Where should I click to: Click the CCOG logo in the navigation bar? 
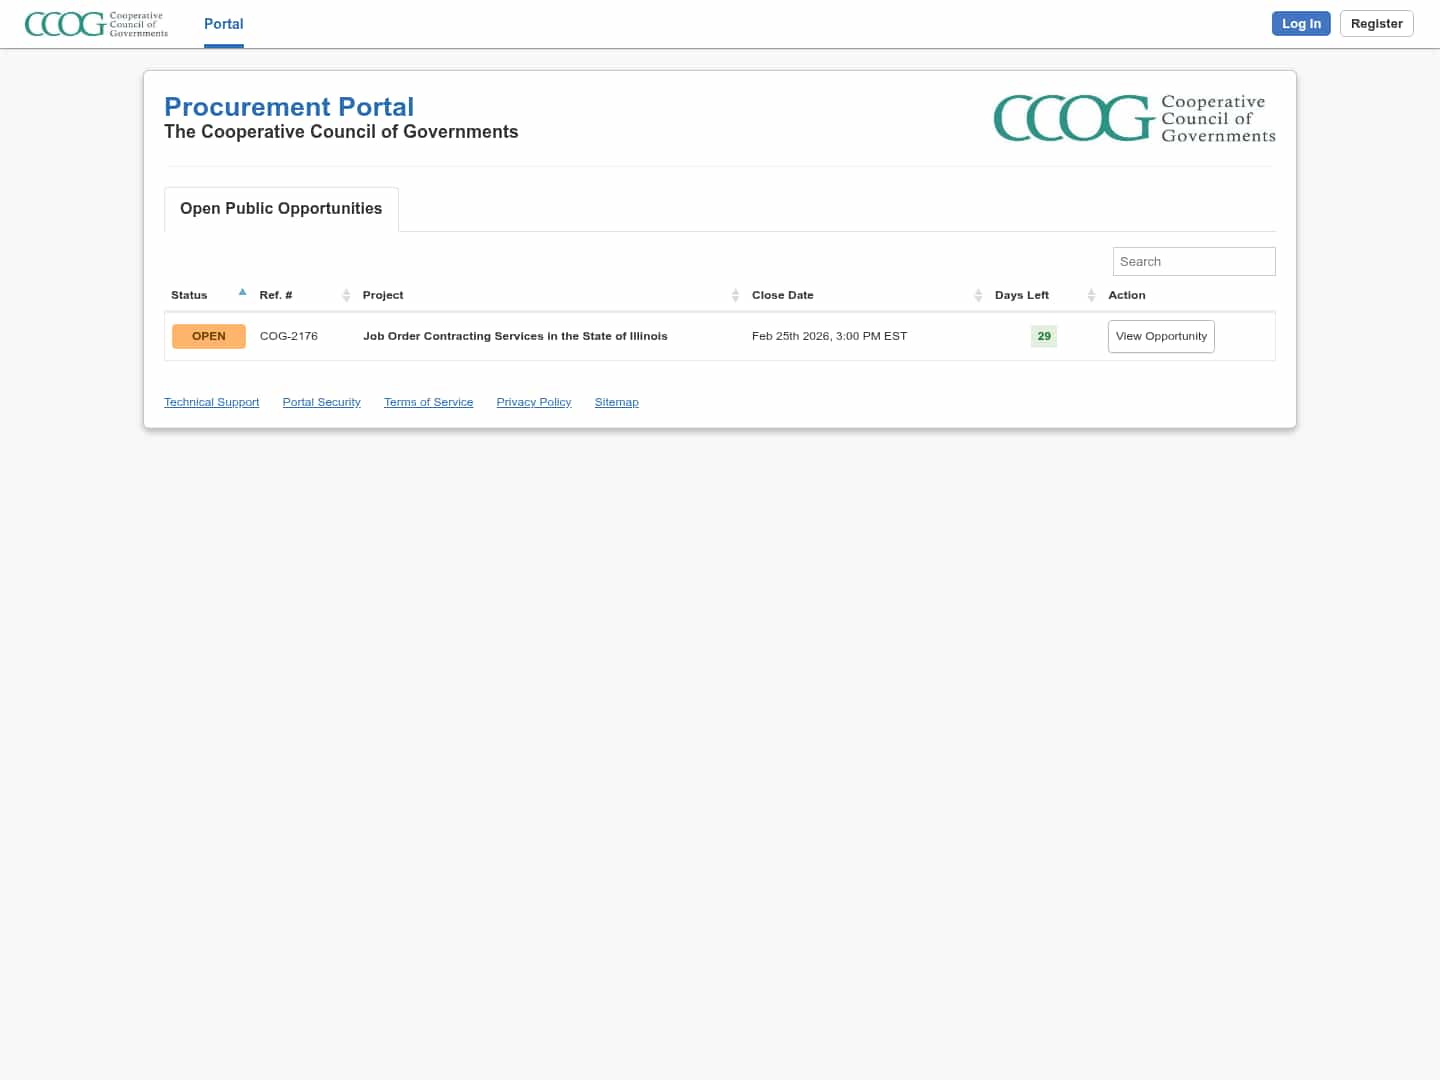95,24
